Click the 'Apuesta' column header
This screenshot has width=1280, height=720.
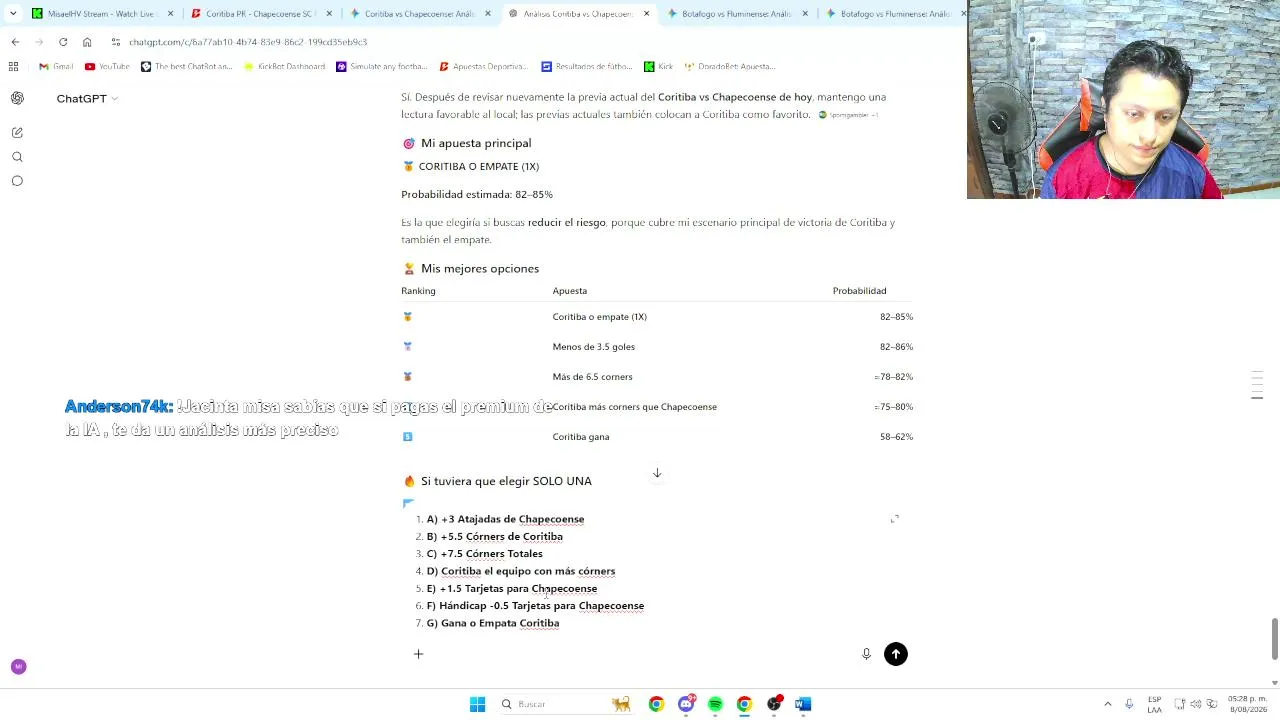coord(569,291)
